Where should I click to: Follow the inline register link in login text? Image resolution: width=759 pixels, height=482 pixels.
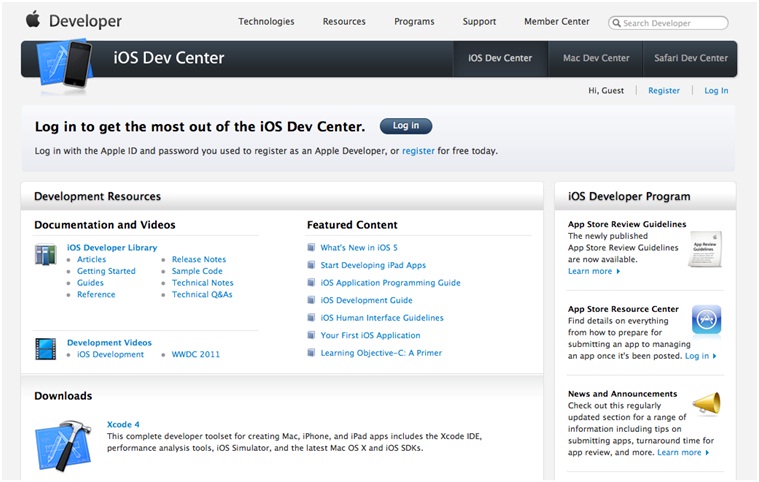[418, 151]
